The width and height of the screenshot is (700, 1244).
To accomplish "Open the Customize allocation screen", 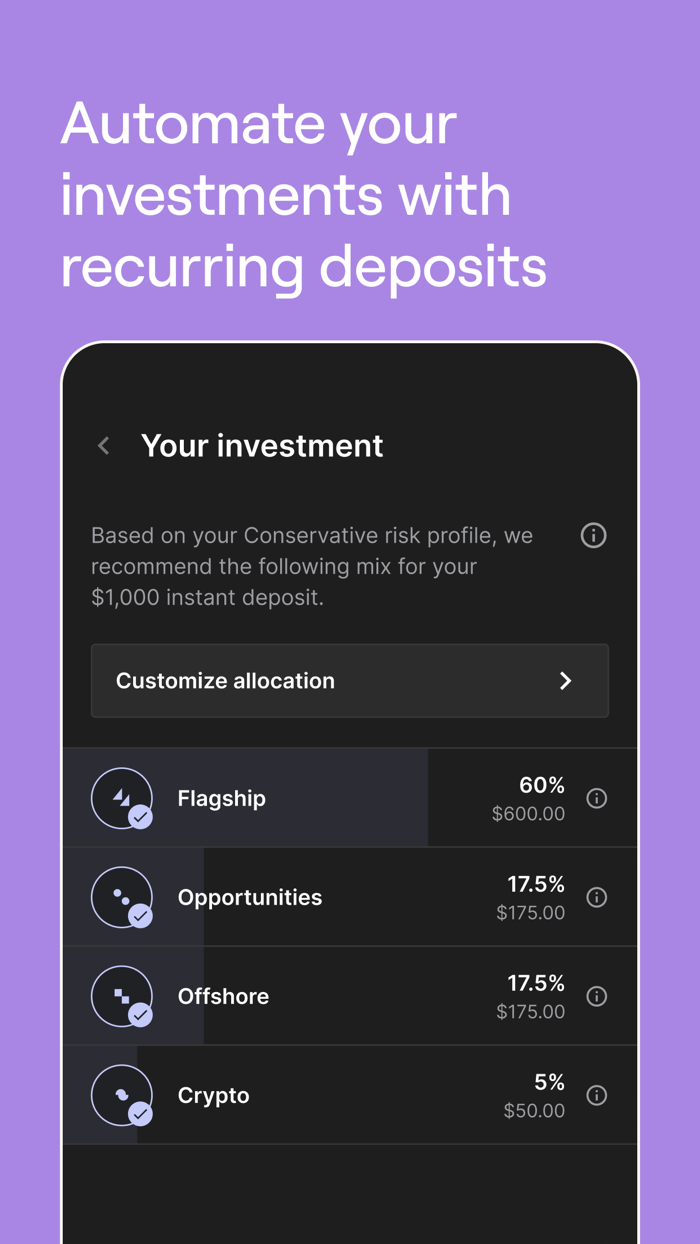I will coord(350,680).
